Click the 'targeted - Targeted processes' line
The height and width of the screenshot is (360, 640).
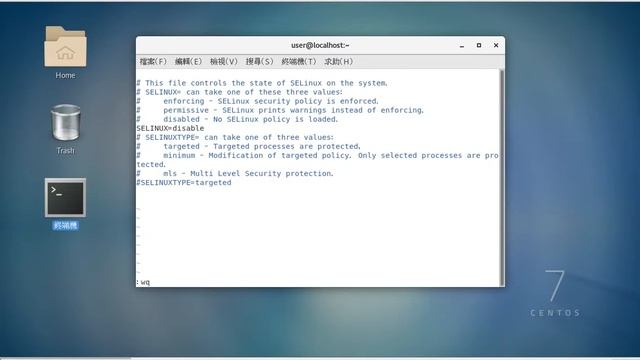249,146
